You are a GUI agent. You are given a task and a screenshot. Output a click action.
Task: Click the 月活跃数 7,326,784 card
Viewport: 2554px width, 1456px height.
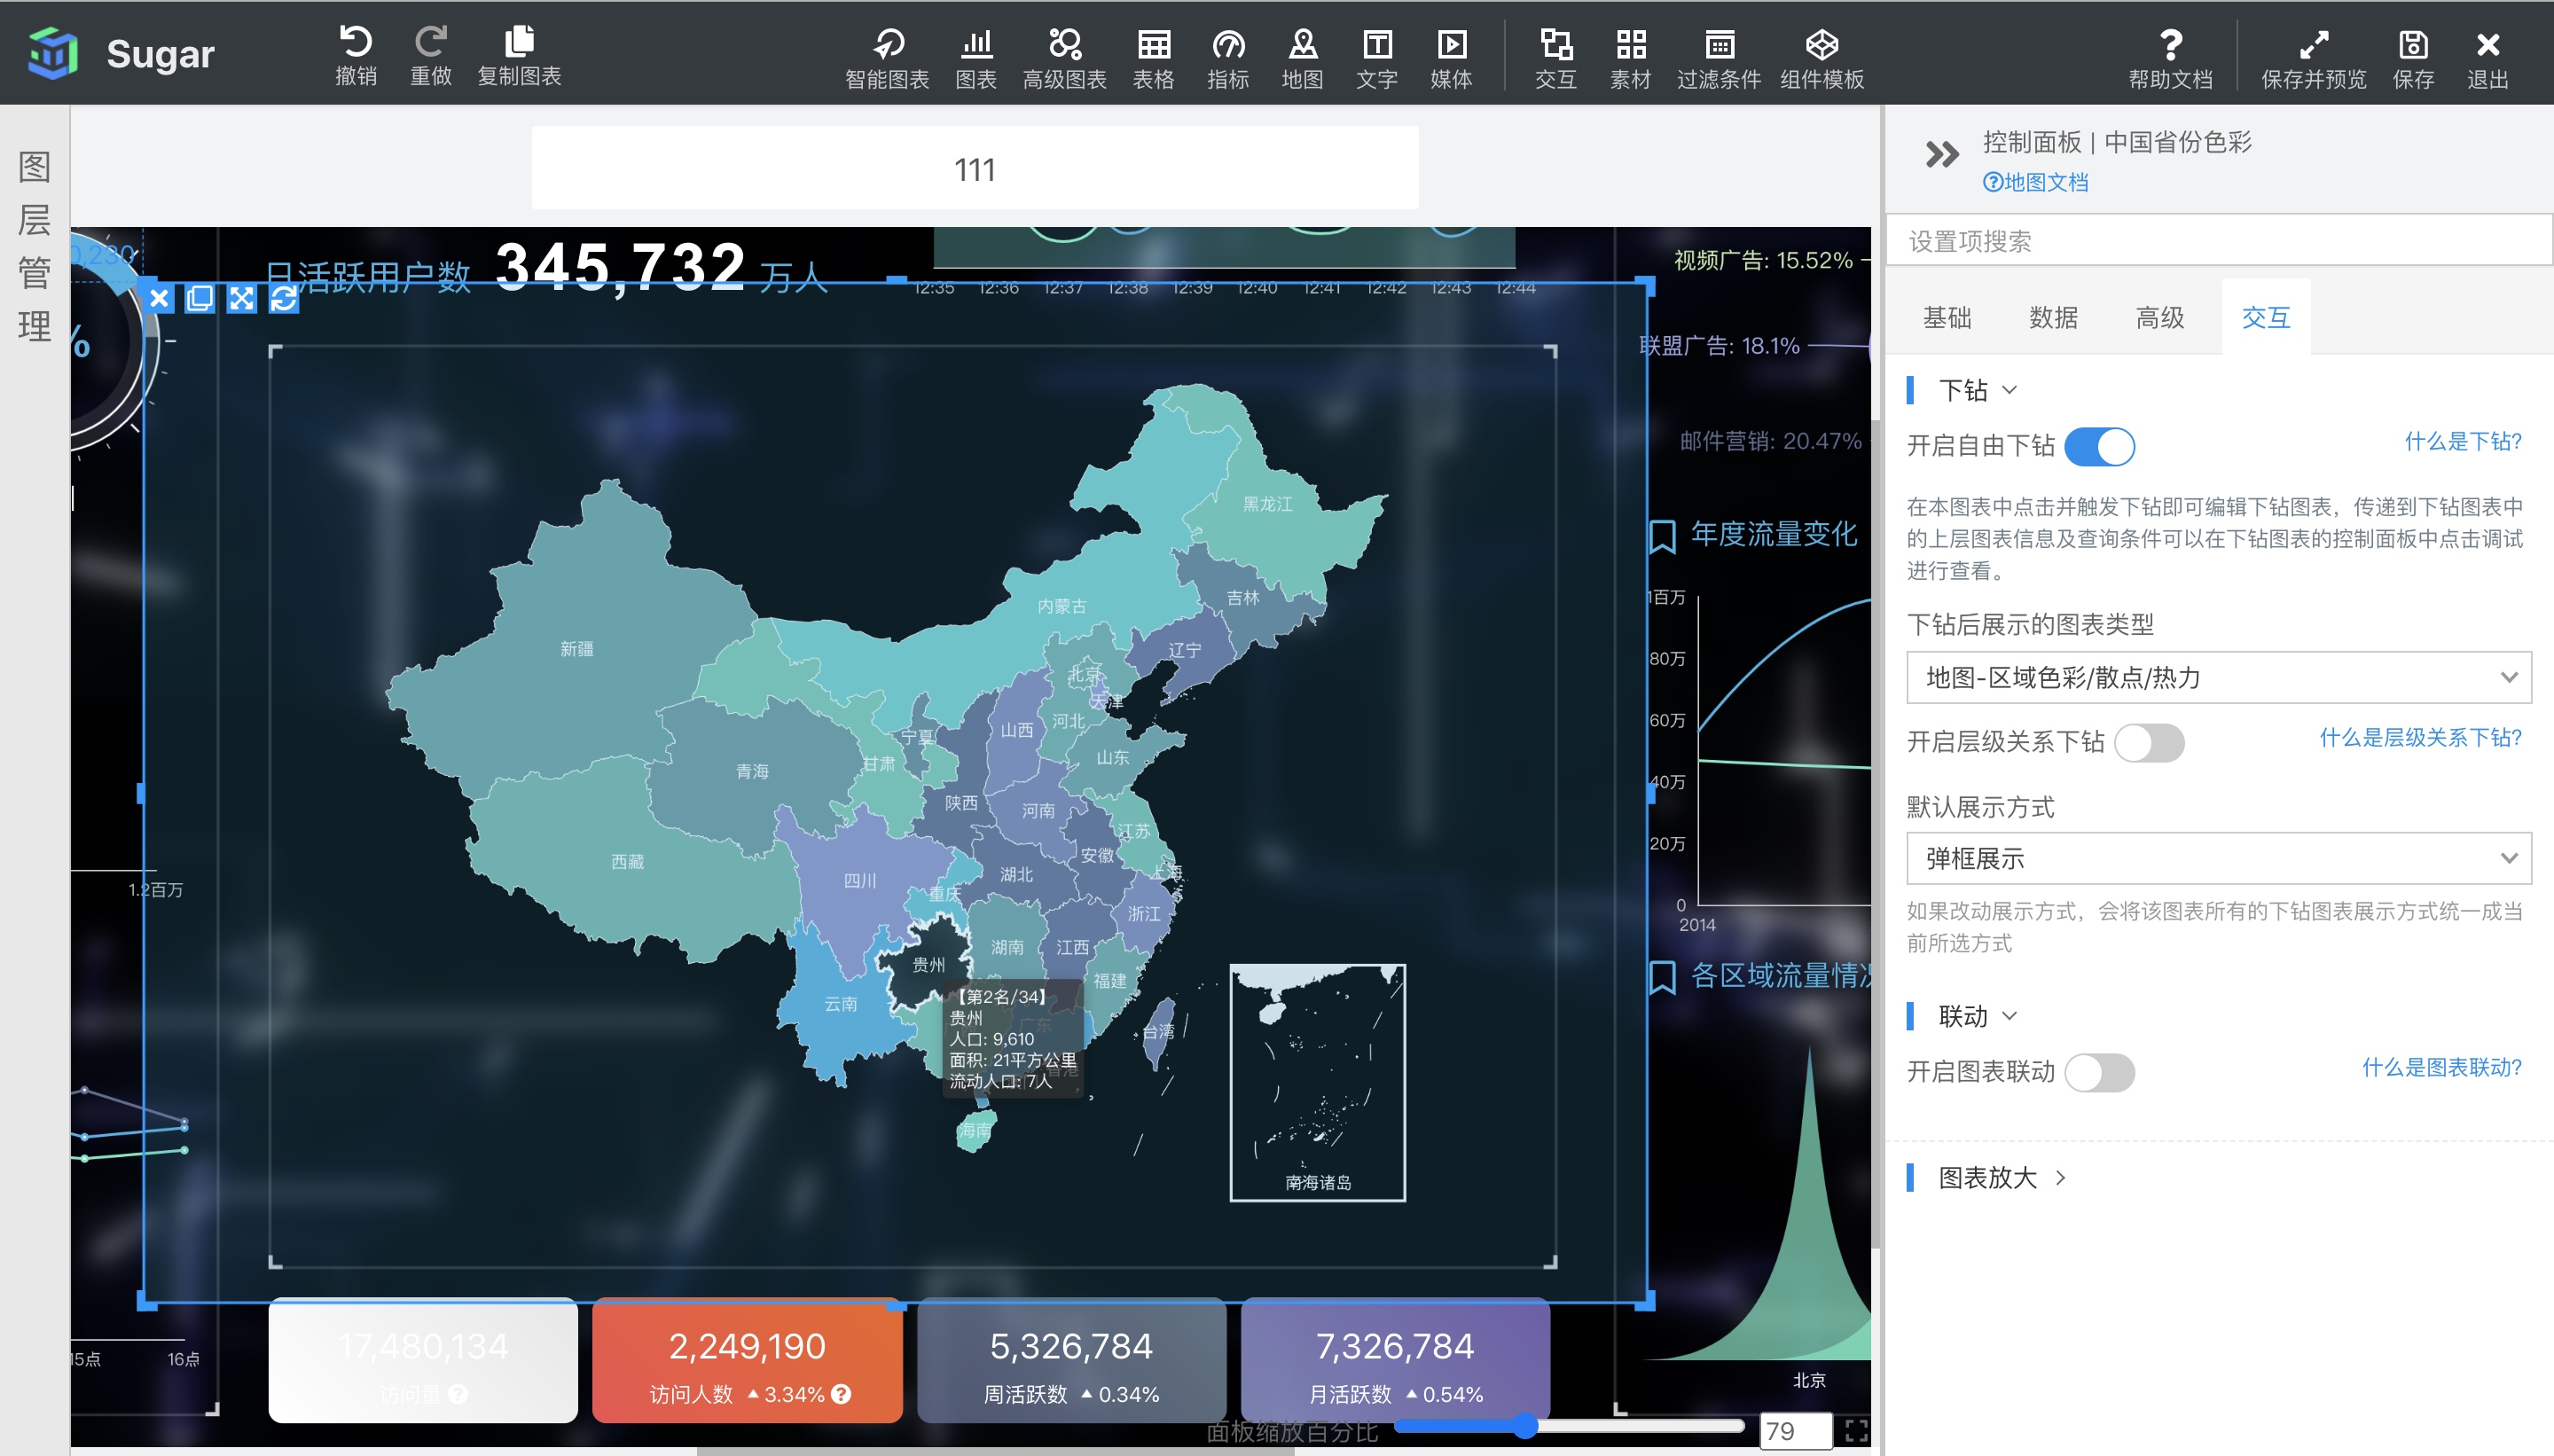(1395, 1362)
